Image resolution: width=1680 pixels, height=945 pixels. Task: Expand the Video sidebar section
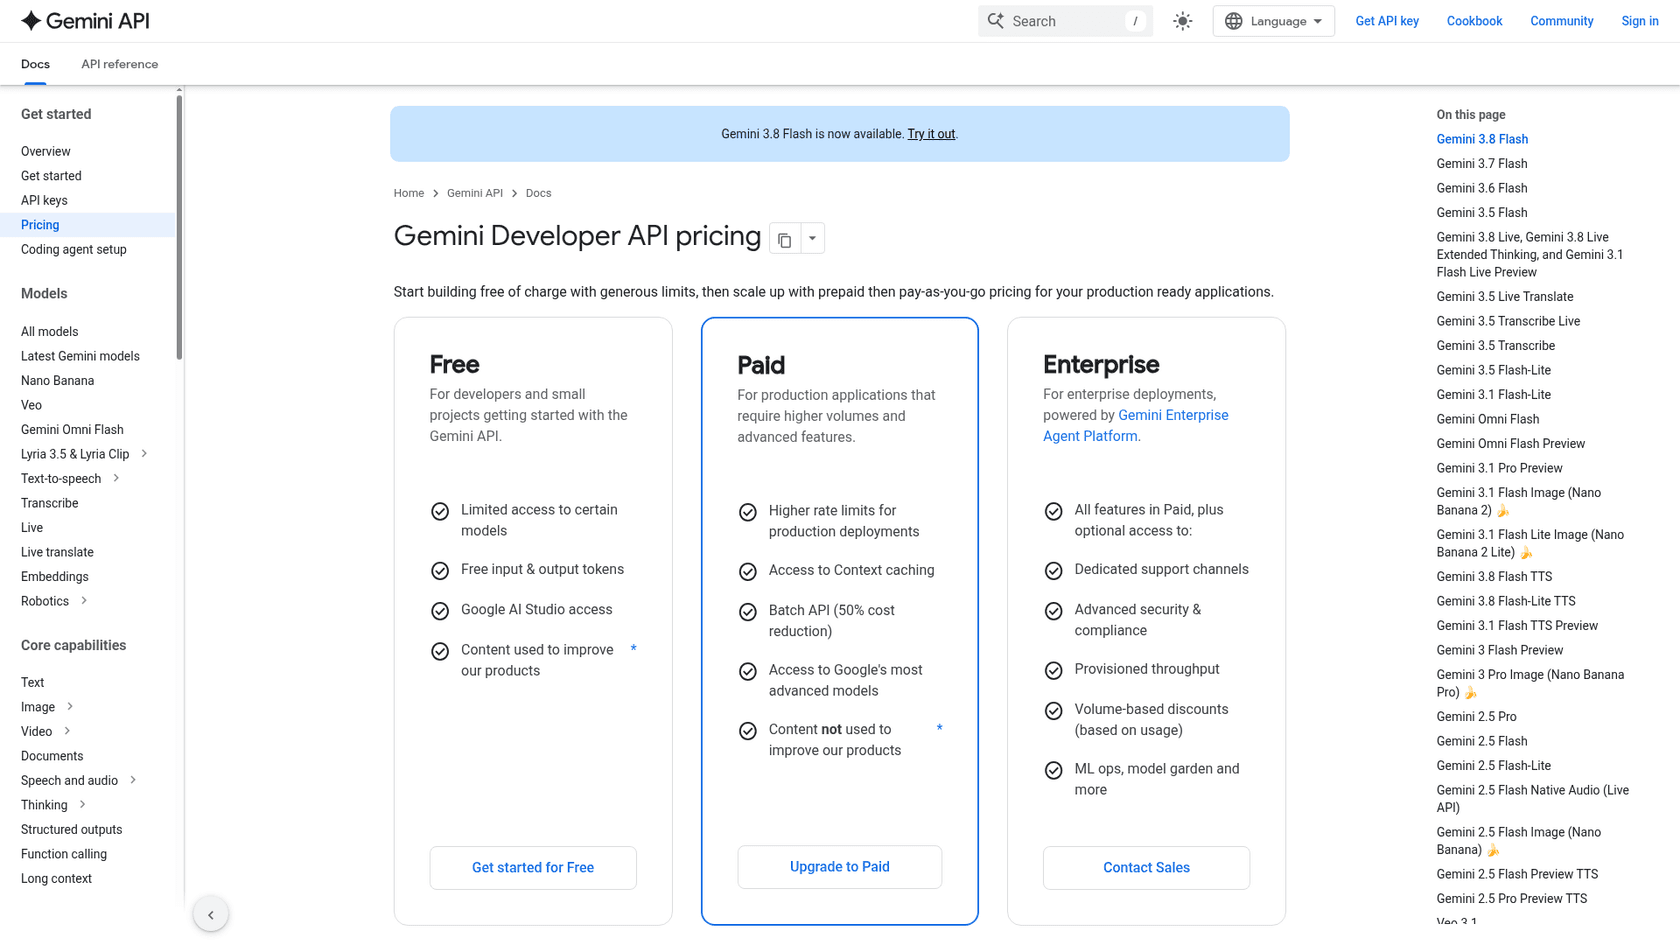[67, 731]
